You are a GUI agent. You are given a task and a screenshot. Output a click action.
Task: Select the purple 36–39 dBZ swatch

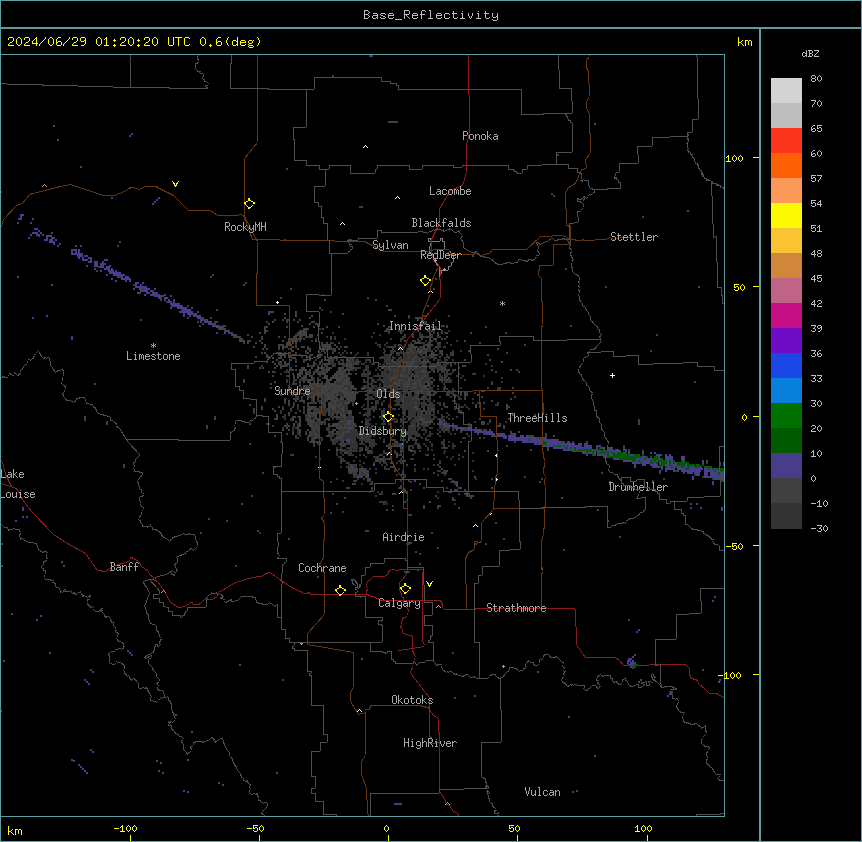coord(786,341)
